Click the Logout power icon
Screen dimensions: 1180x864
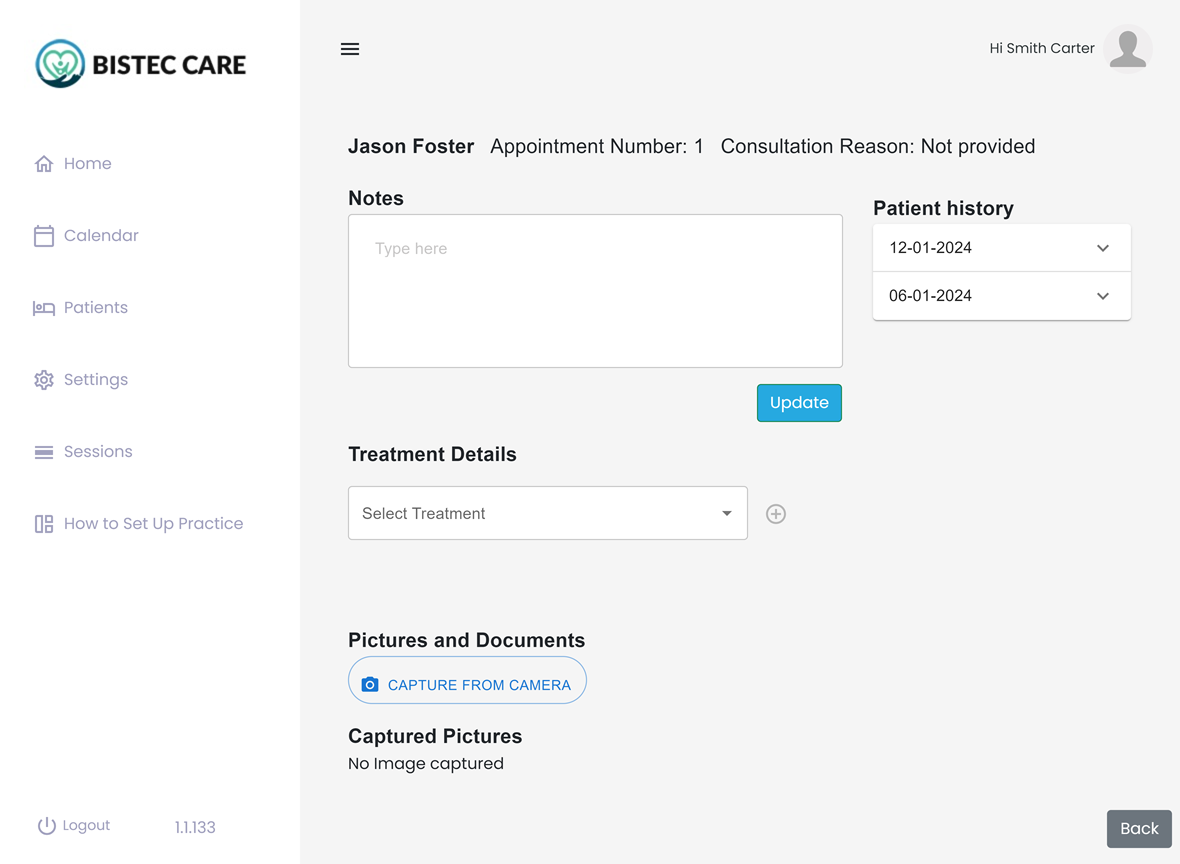46,826
